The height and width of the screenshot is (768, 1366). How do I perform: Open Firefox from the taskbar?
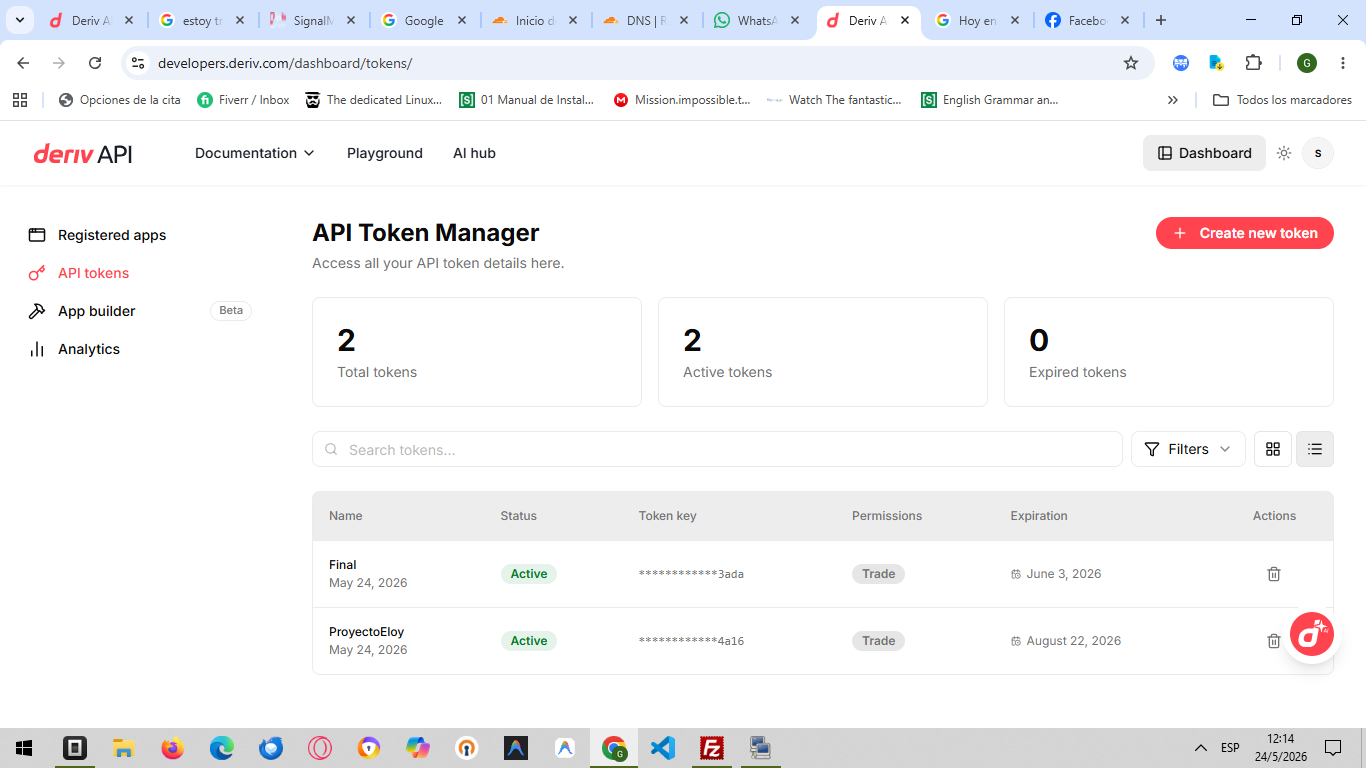click(x=173, y=748)
